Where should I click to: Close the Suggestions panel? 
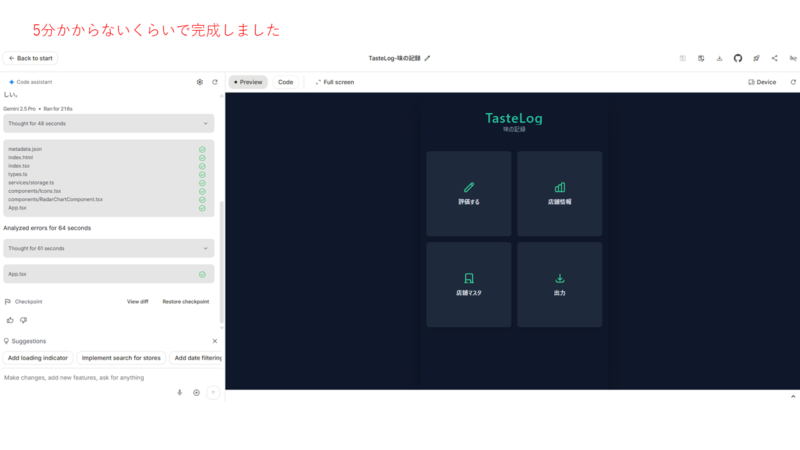[x=214, y=341]
